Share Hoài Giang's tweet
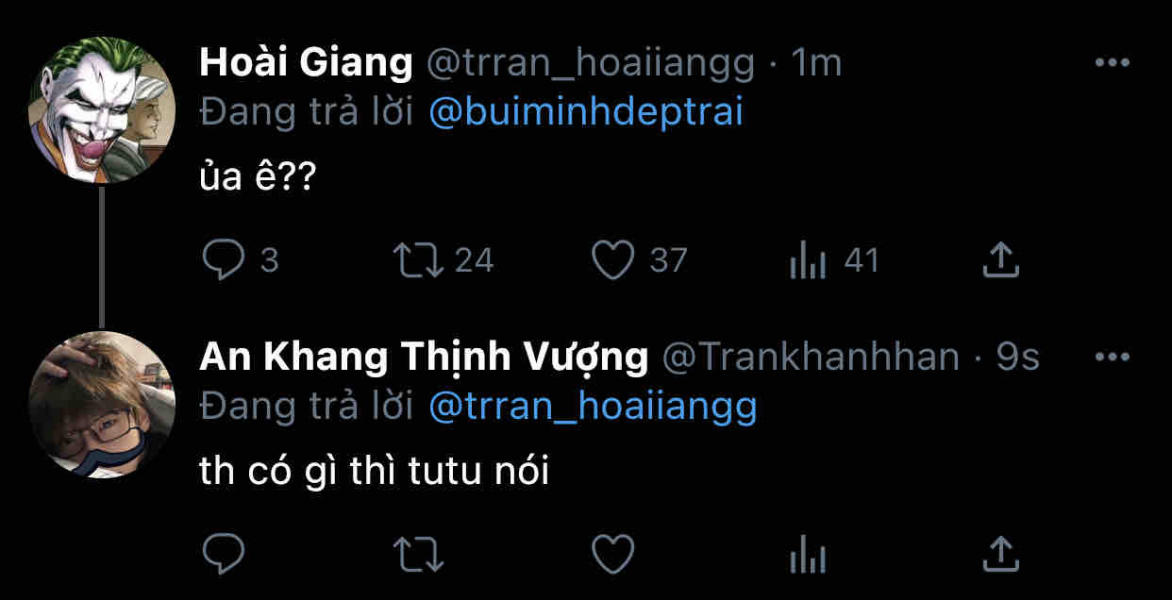The width and height of the screenshot is (1172, 600). (1000, 261)
